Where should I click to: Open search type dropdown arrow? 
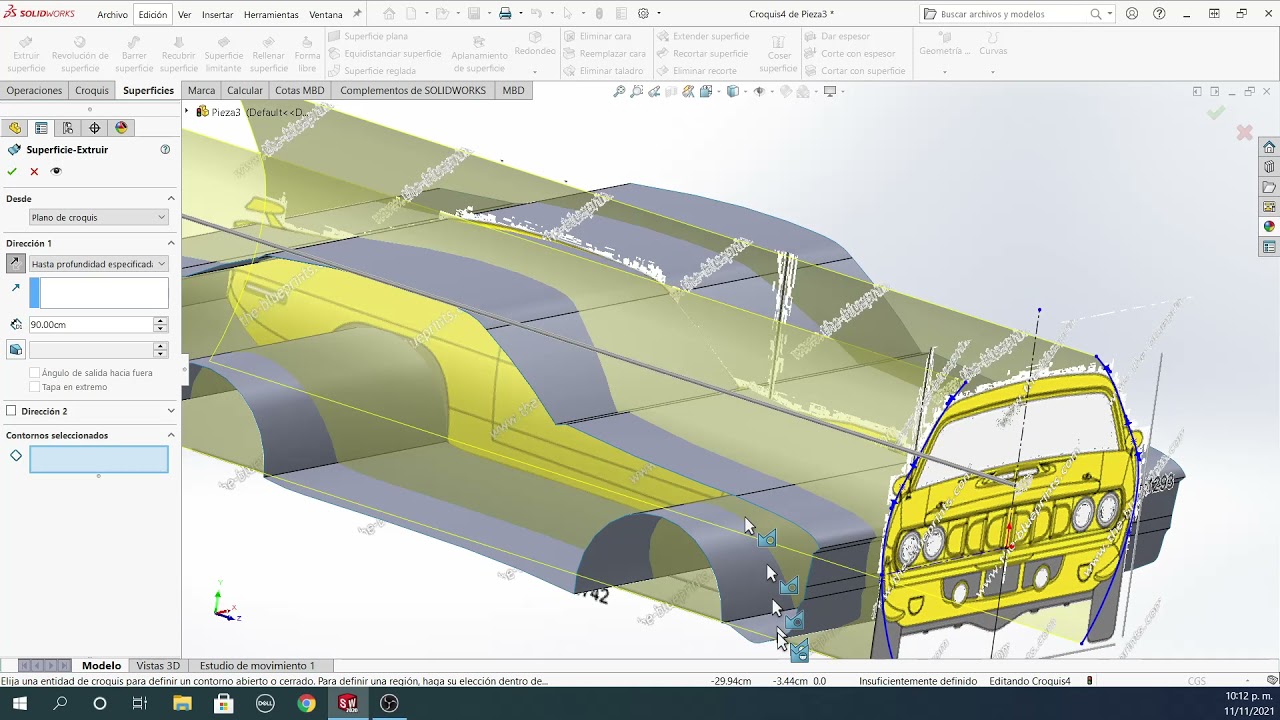[x=1110, y=14]
